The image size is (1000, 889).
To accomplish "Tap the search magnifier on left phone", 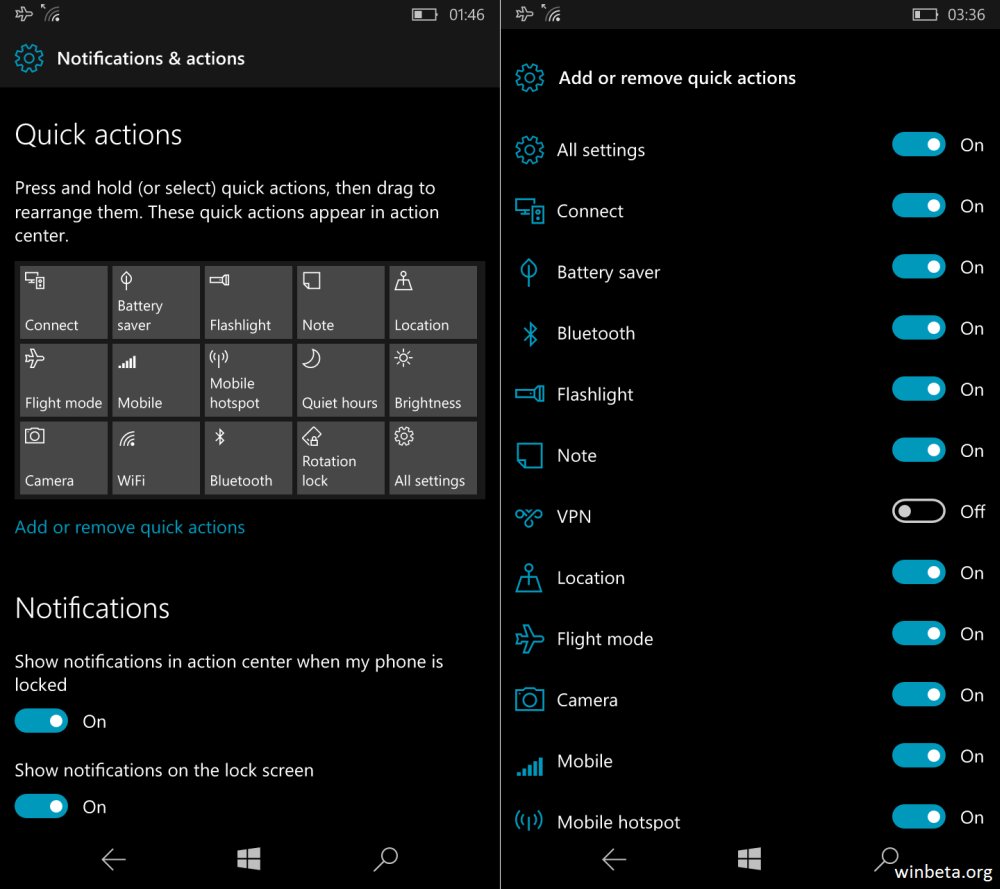I will coord(385,858).
